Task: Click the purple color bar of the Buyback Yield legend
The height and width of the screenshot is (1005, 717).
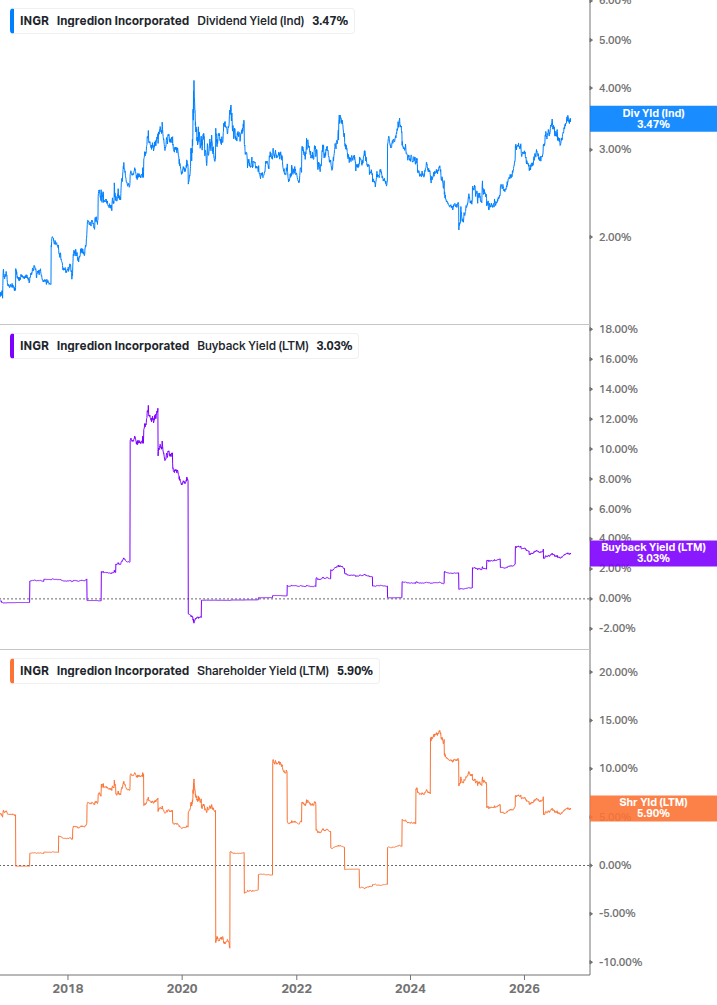Action: click(12, 346)
